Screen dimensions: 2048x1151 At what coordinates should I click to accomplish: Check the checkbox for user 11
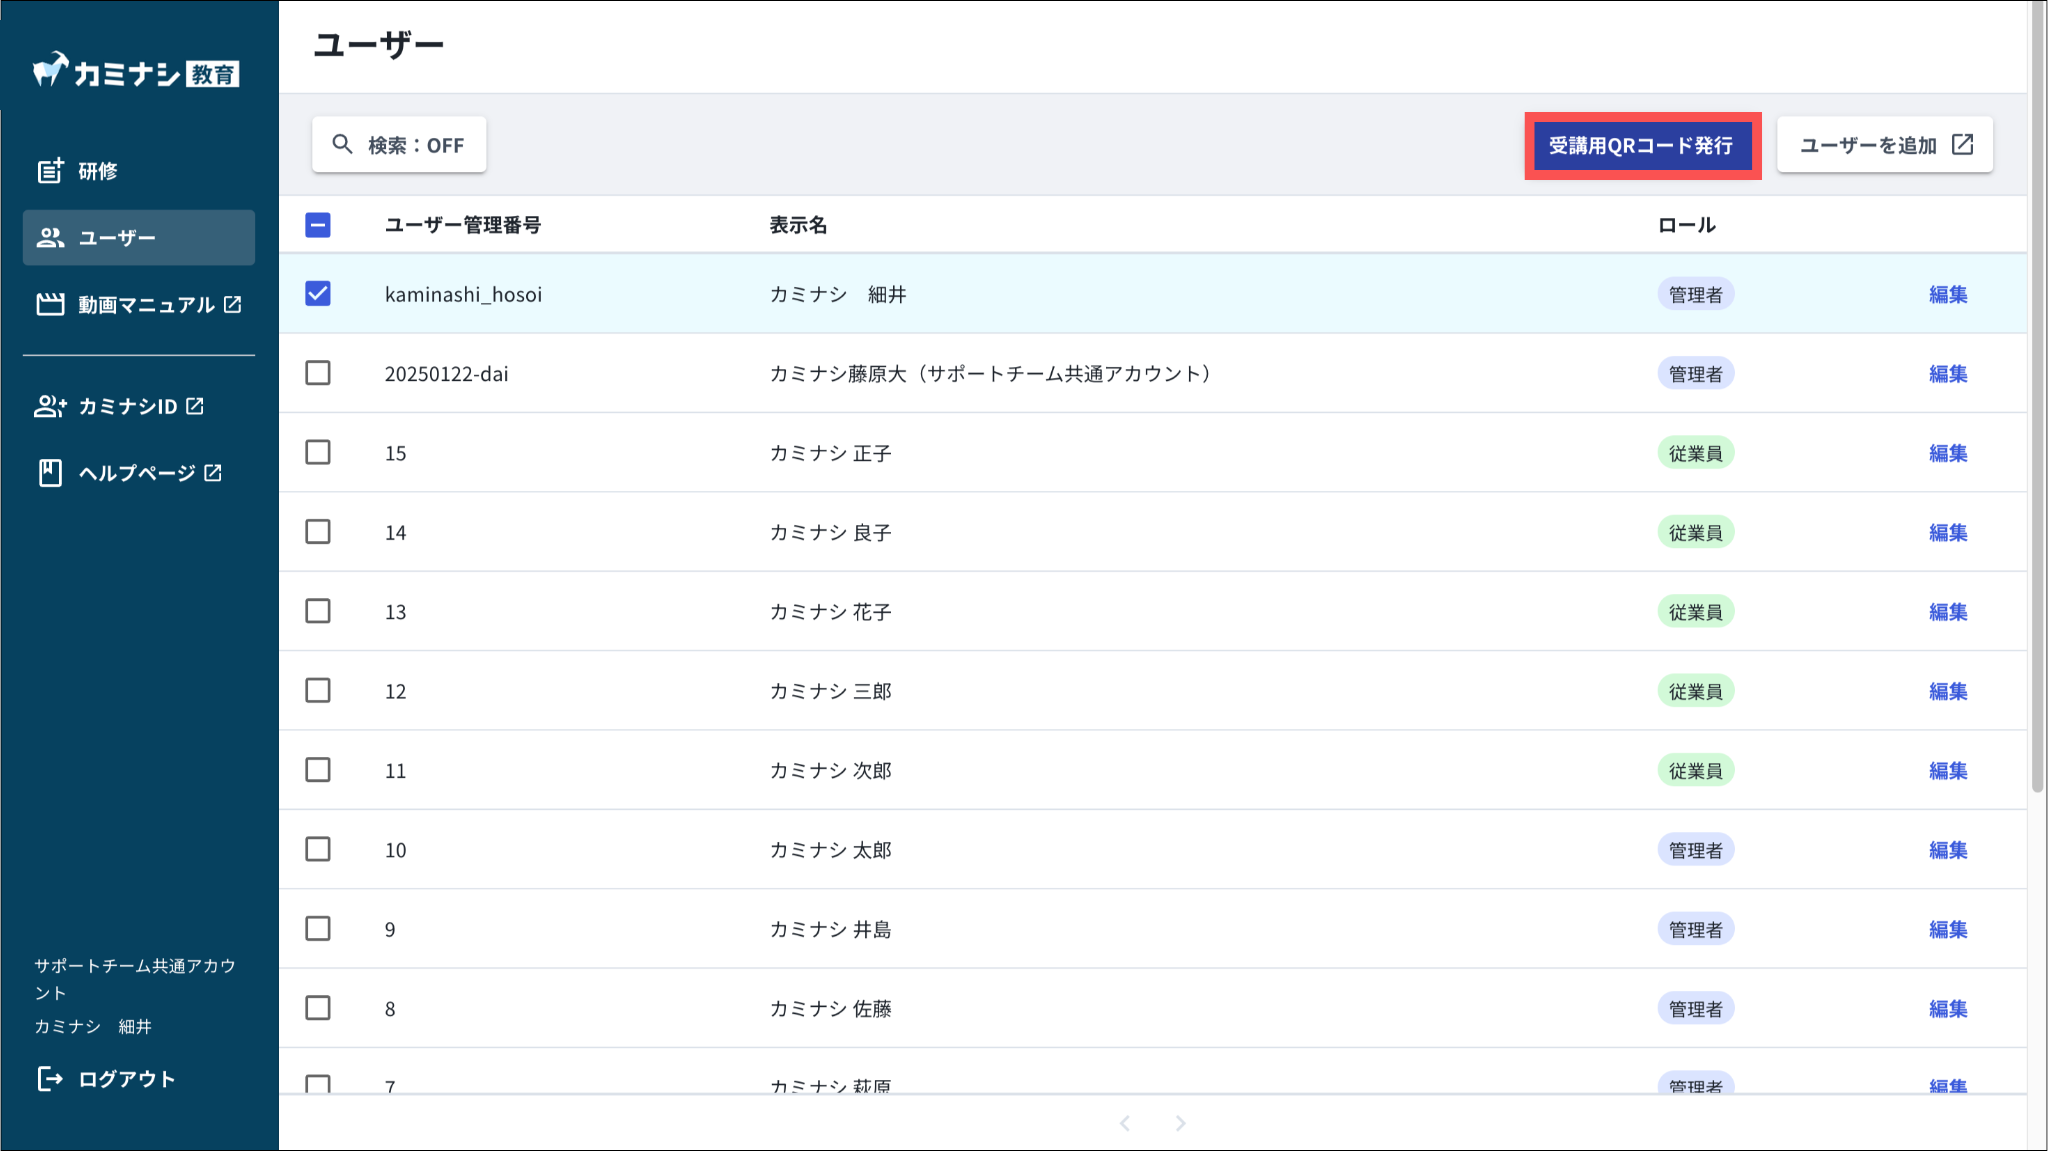[318, 770]
